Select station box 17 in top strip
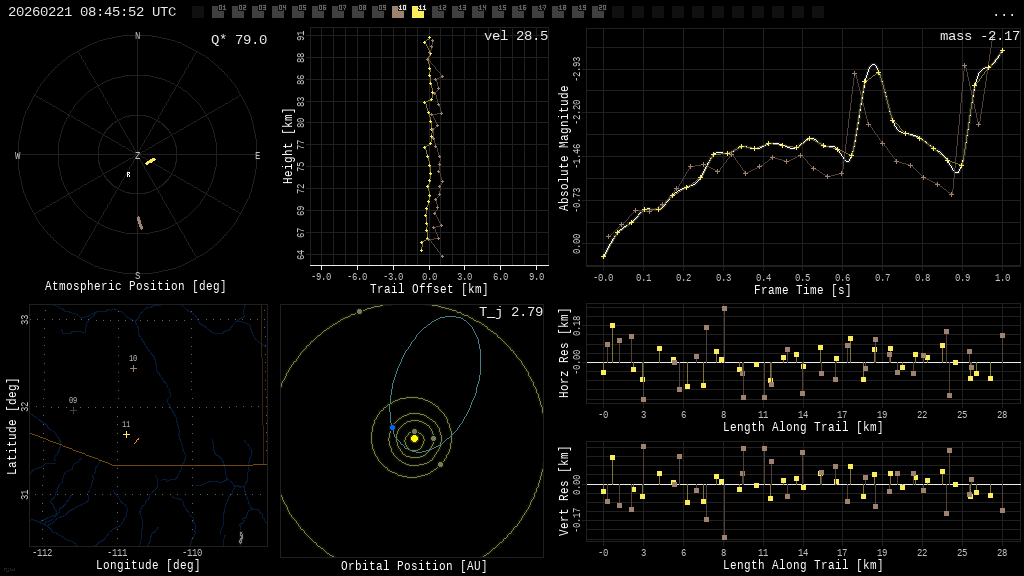Image resolution: width=1024 pixels, height=576 pixels. 538,12
